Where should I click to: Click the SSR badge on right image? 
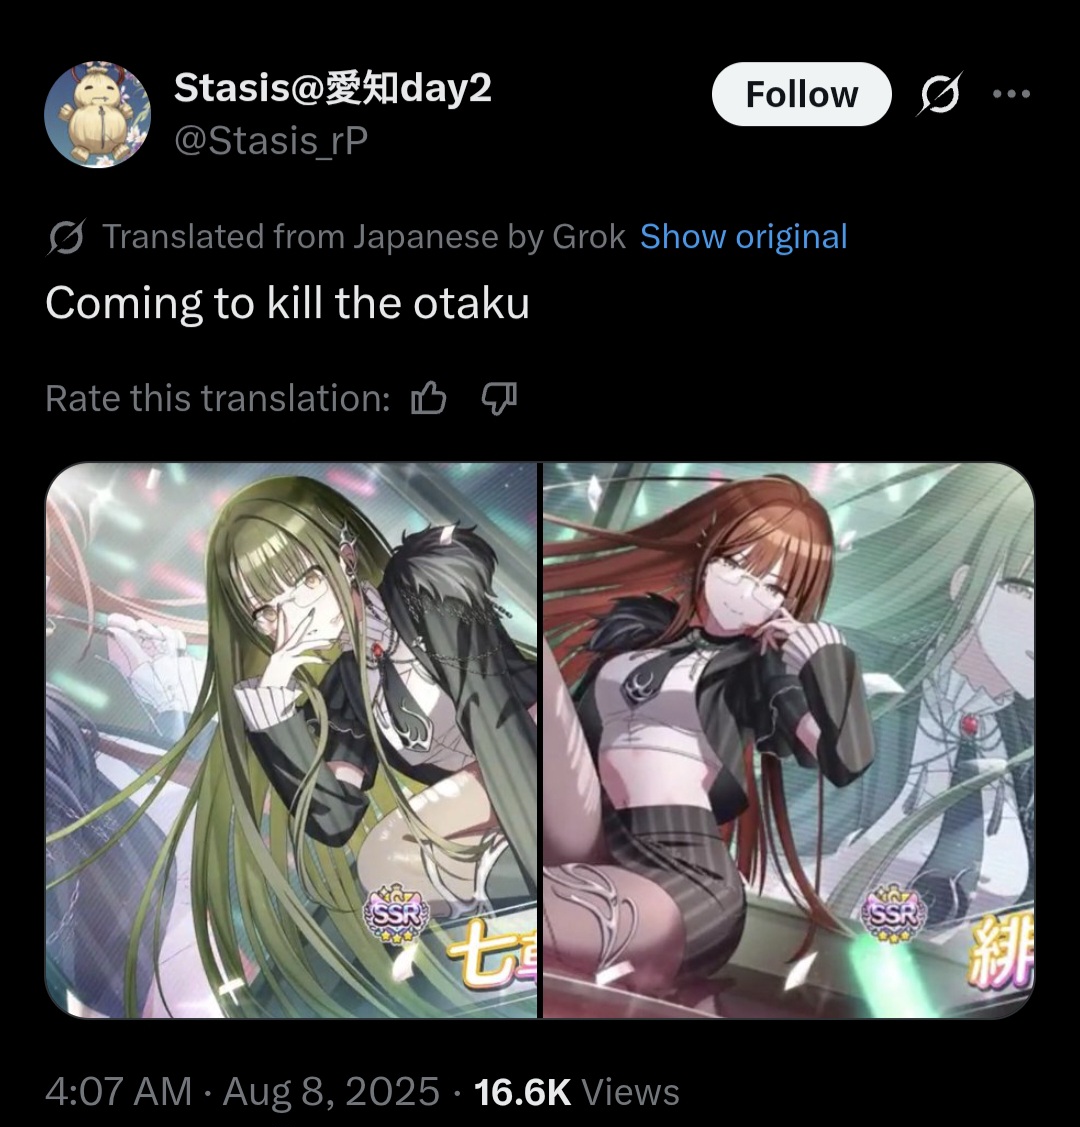pos(894,914)
